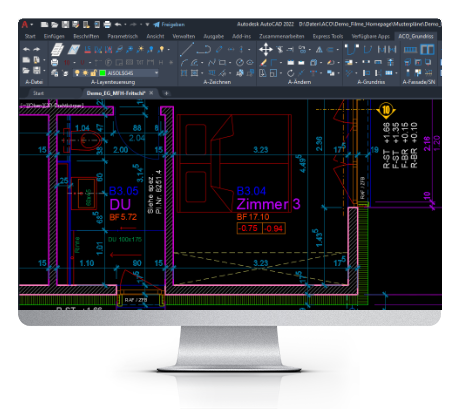
Task: Select the Move four-arrow tool in A-Ändern
Action: pos(266,50)
